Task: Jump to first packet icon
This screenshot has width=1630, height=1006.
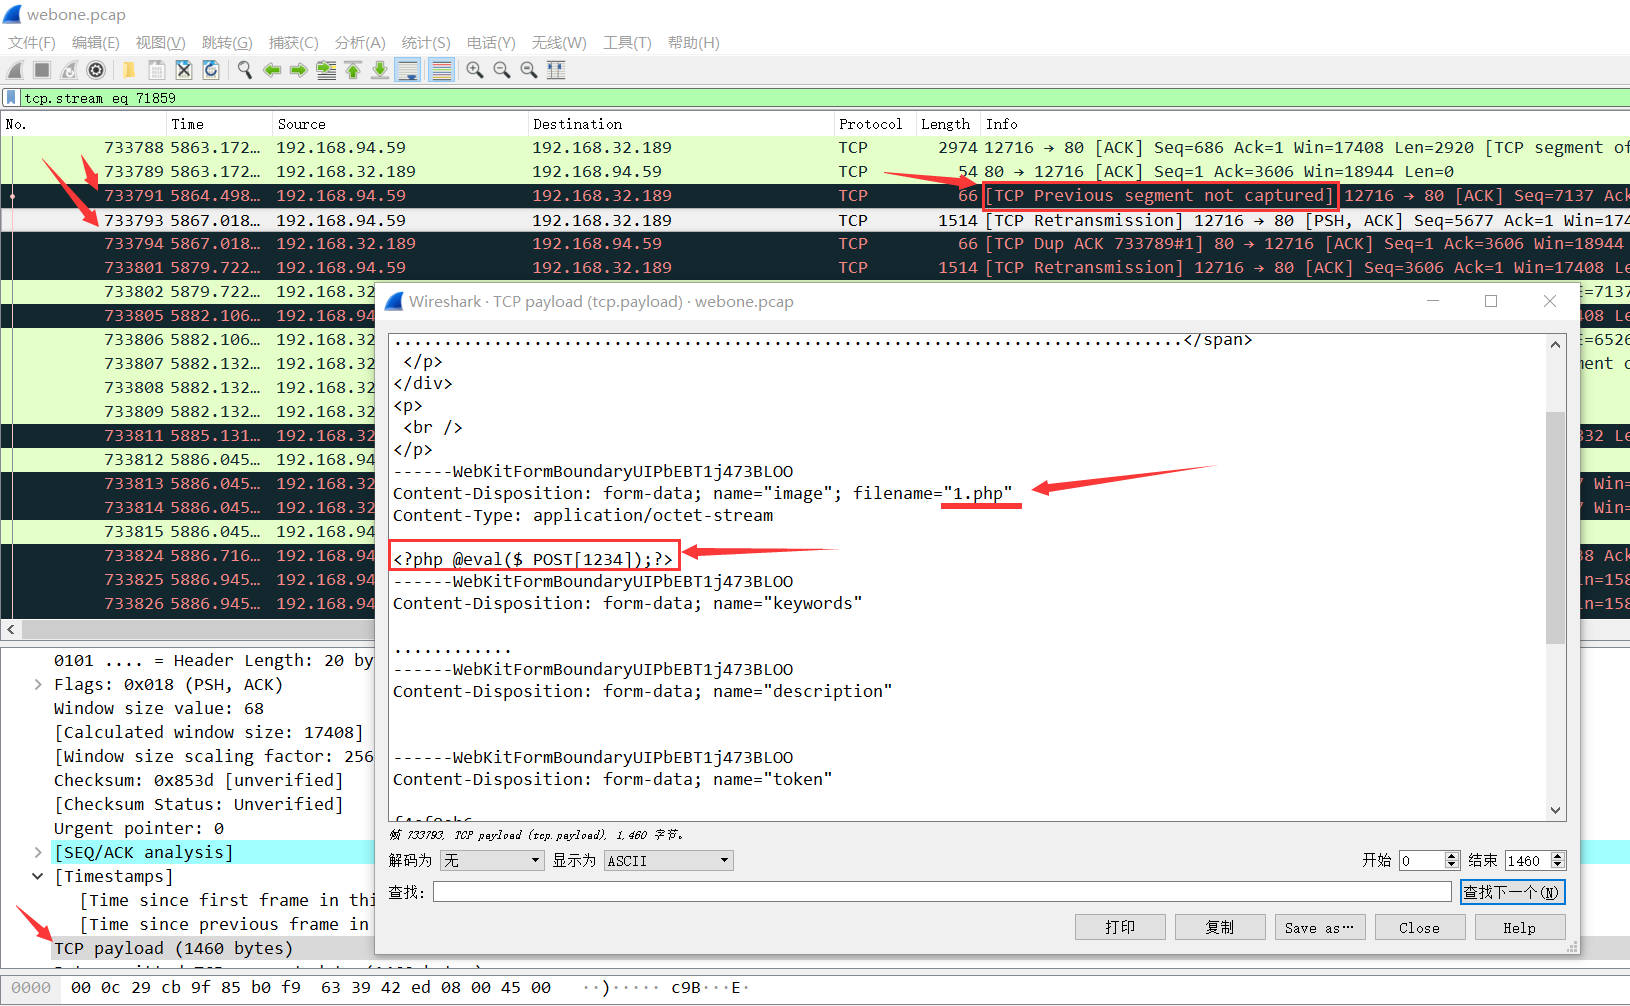Action: coord(353,70)
